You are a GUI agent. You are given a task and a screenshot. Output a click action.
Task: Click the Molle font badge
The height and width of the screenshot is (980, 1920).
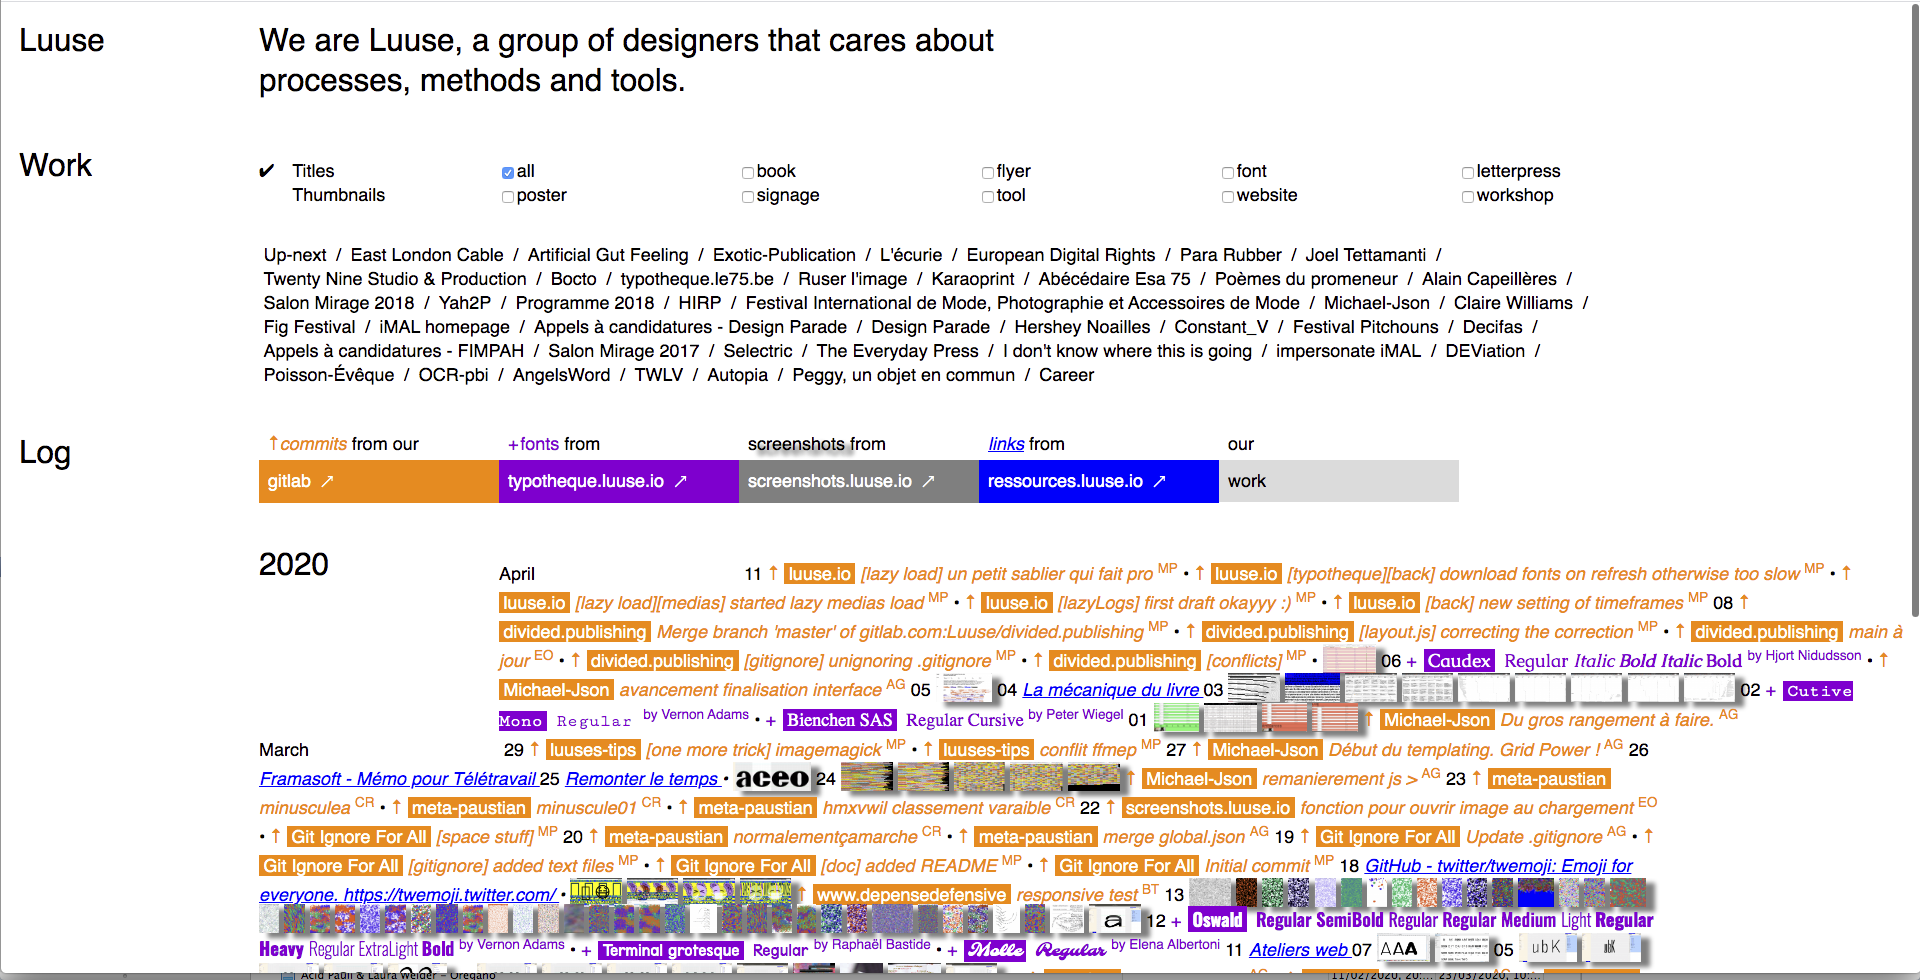coord(995,950)
